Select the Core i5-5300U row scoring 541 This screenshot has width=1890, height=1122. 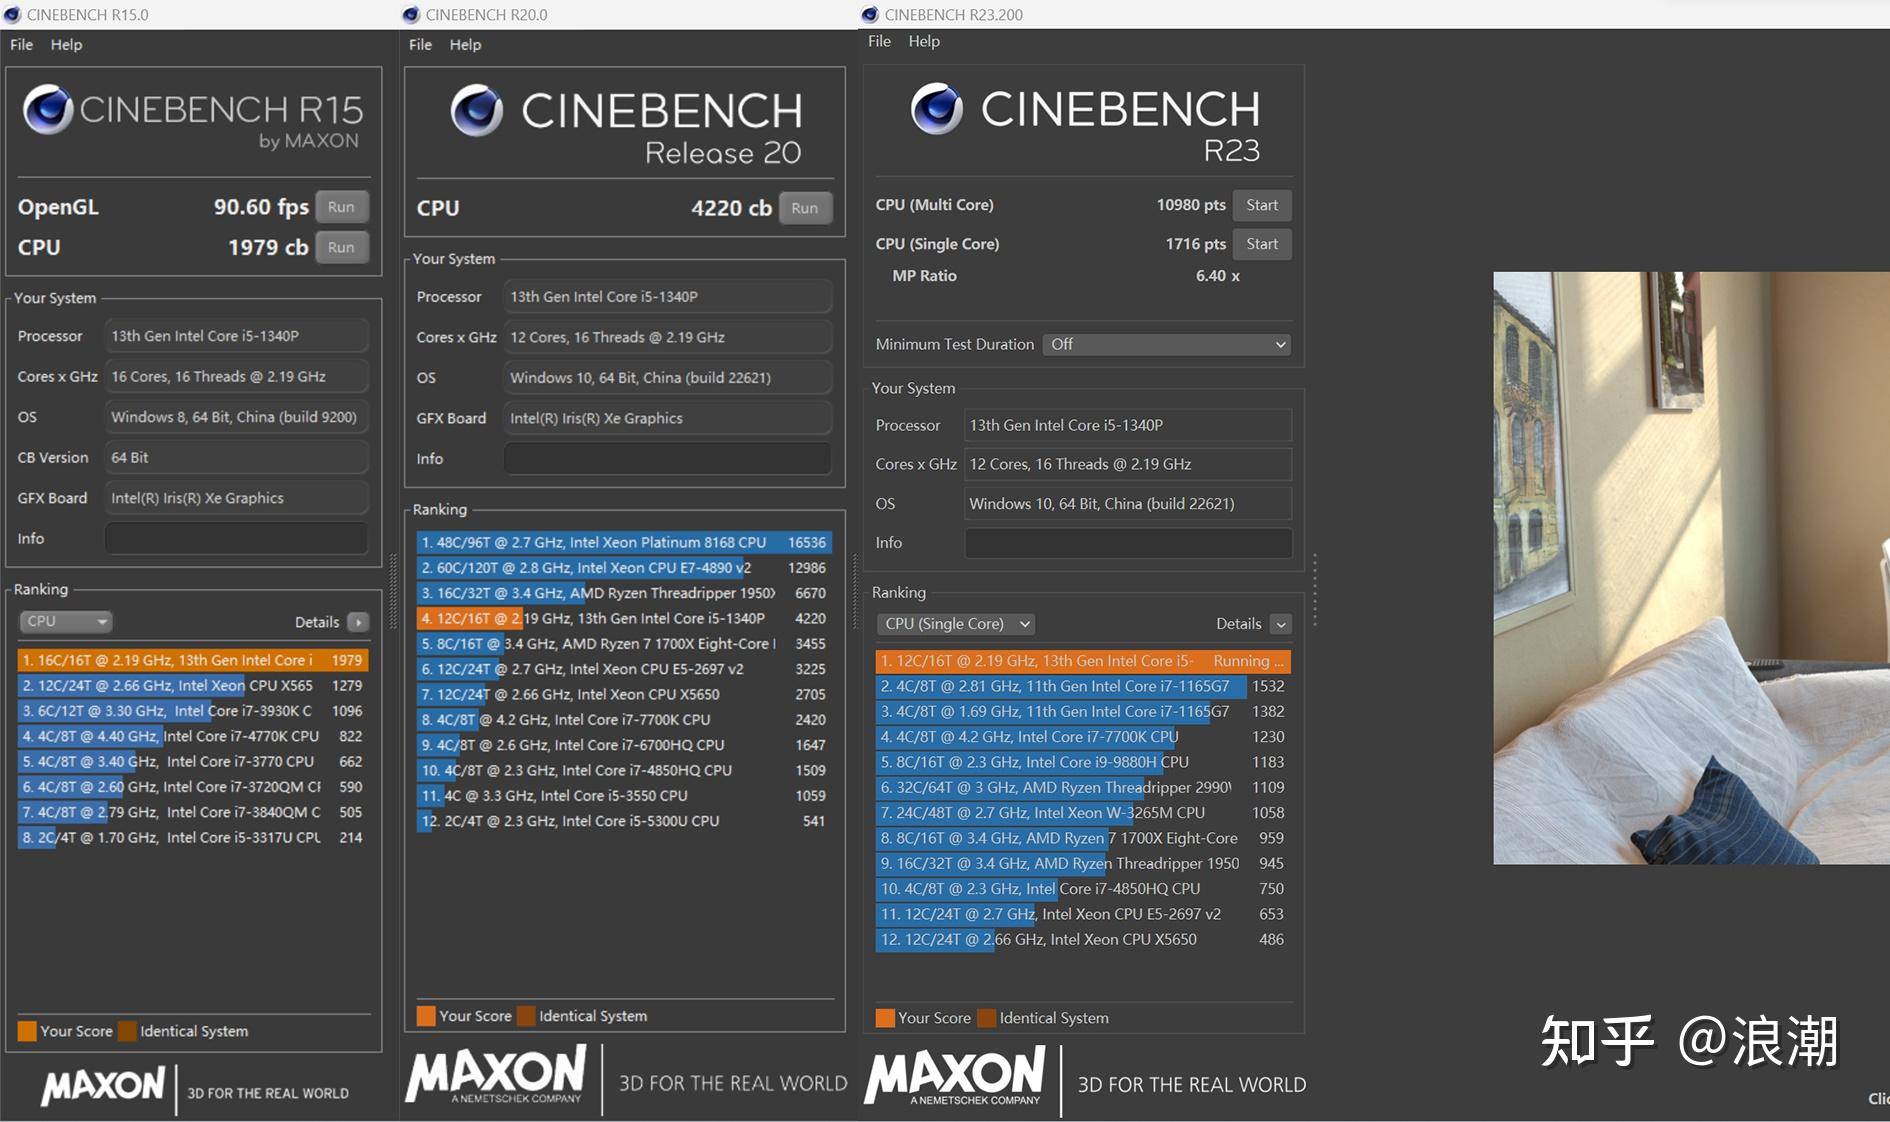624,821
